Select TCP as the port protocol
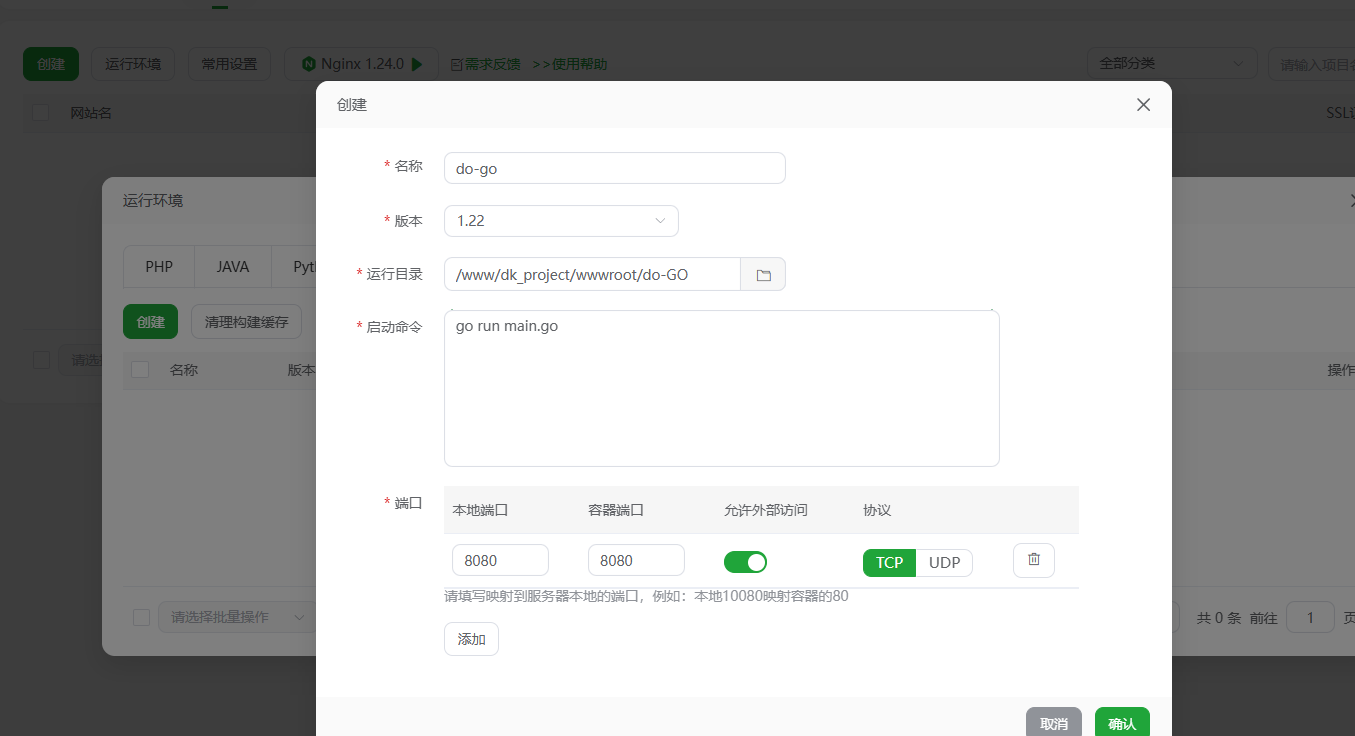Image resolution: width=1355 pixels, height=736 pixels. point(888,562)
